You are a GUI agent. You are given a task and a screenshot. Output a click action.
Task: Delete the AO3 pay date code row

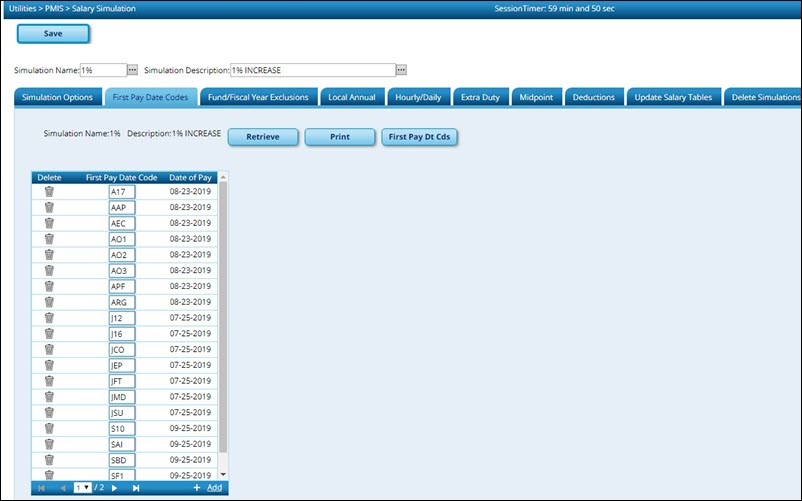click(49, 270)
